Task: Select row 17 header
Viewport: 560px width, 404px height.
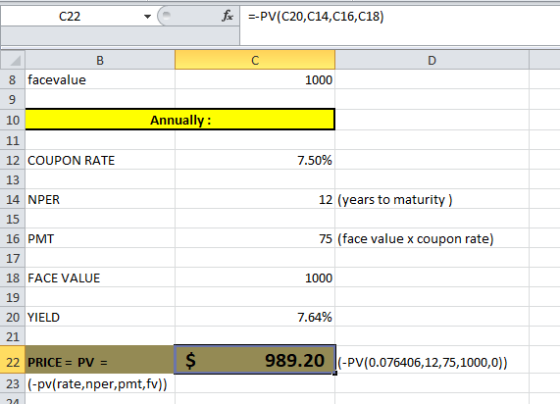Action: tap(12, 258)
